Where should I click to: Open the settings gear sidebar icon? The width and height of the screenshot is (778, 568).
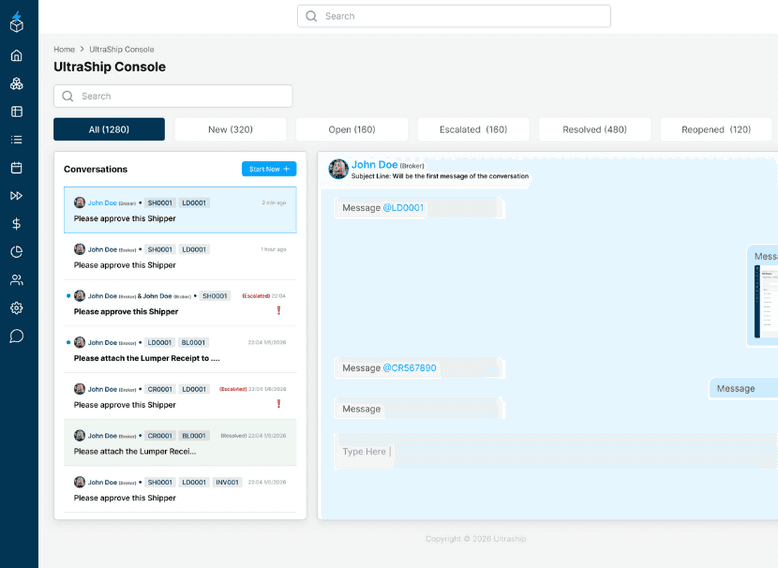[16, 308]
